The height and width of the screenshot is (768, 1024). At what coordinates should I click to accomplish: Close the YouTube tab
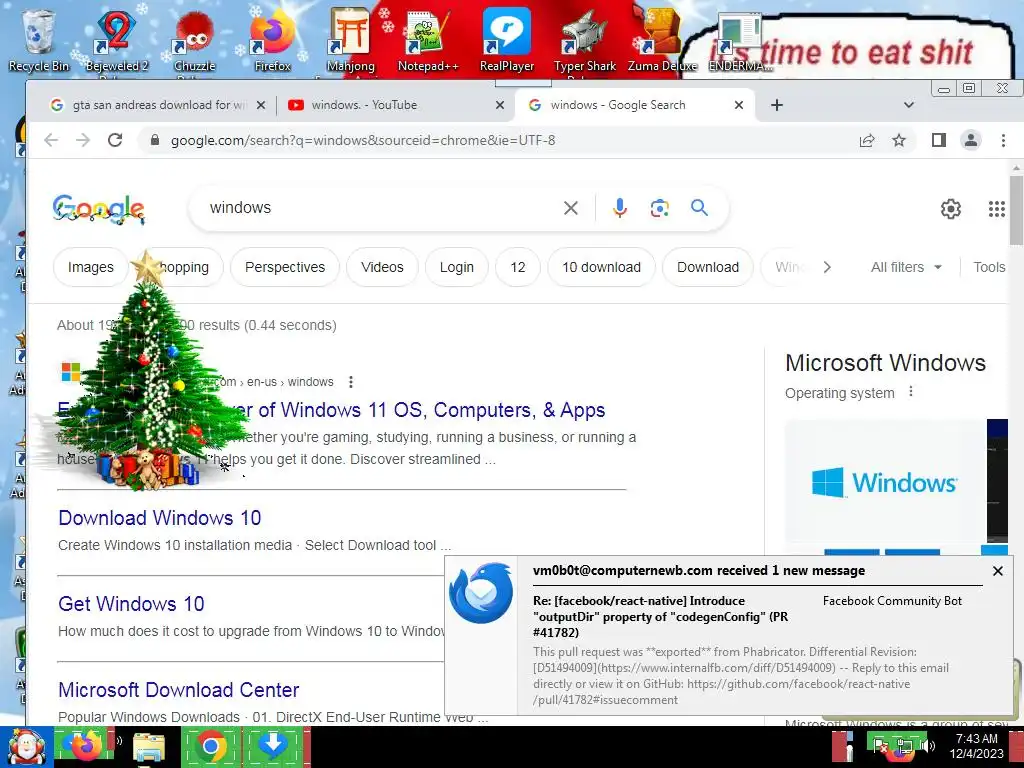(x=500, y=105)
